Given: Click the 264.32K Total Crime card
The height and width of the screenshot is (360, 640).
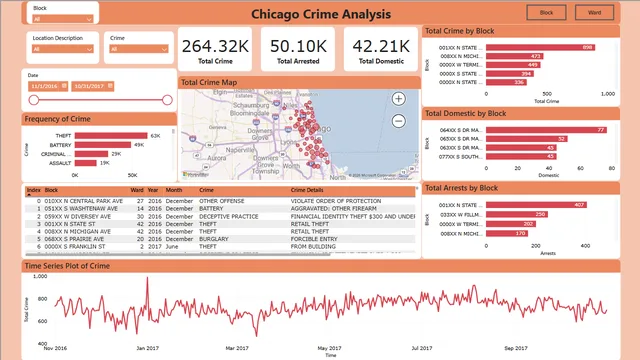Looking at the screenshot, I should (x=215, y=49).
